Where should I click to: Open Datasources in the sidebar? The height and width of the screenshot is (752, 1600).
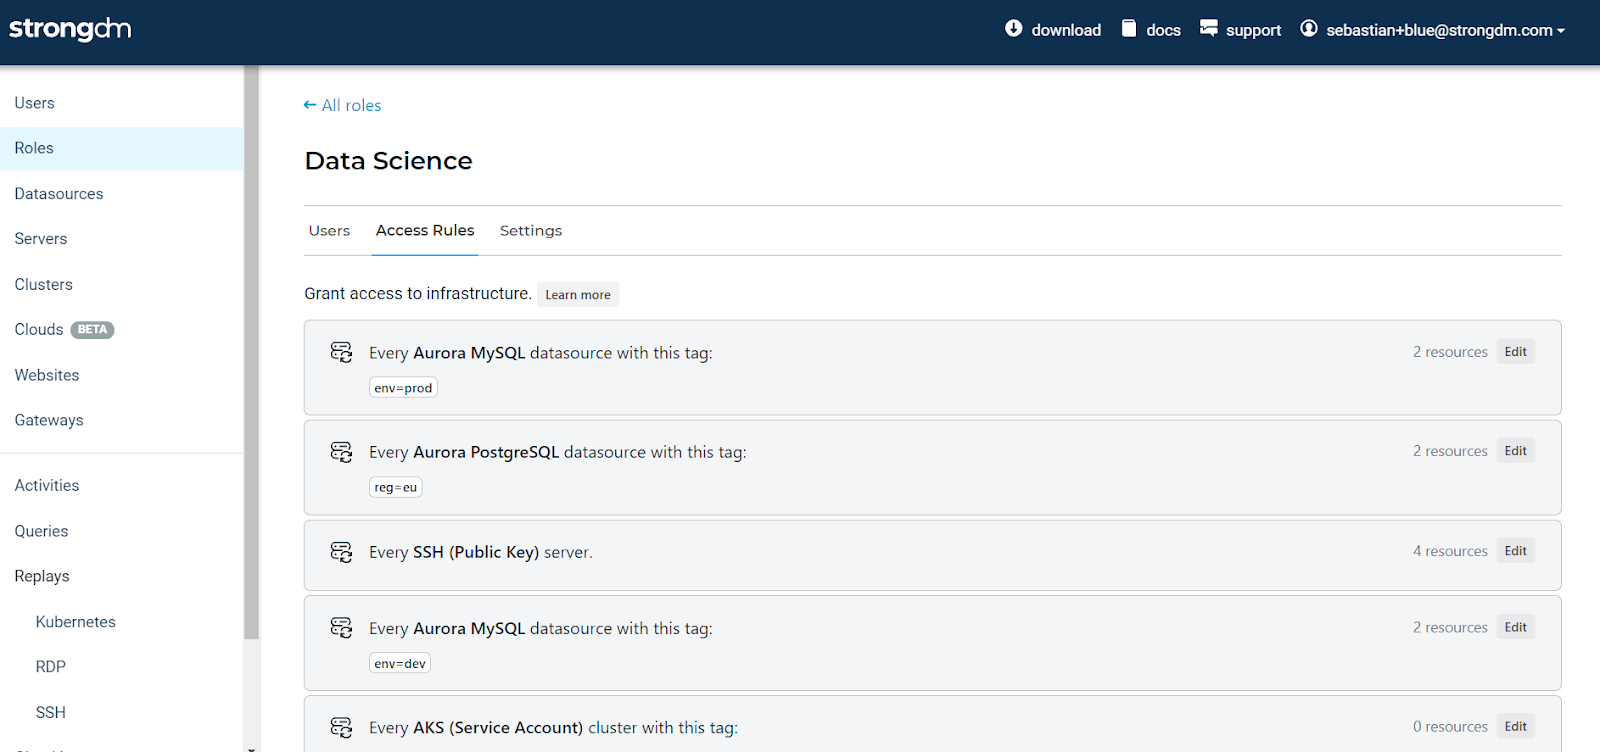(121, 194)
